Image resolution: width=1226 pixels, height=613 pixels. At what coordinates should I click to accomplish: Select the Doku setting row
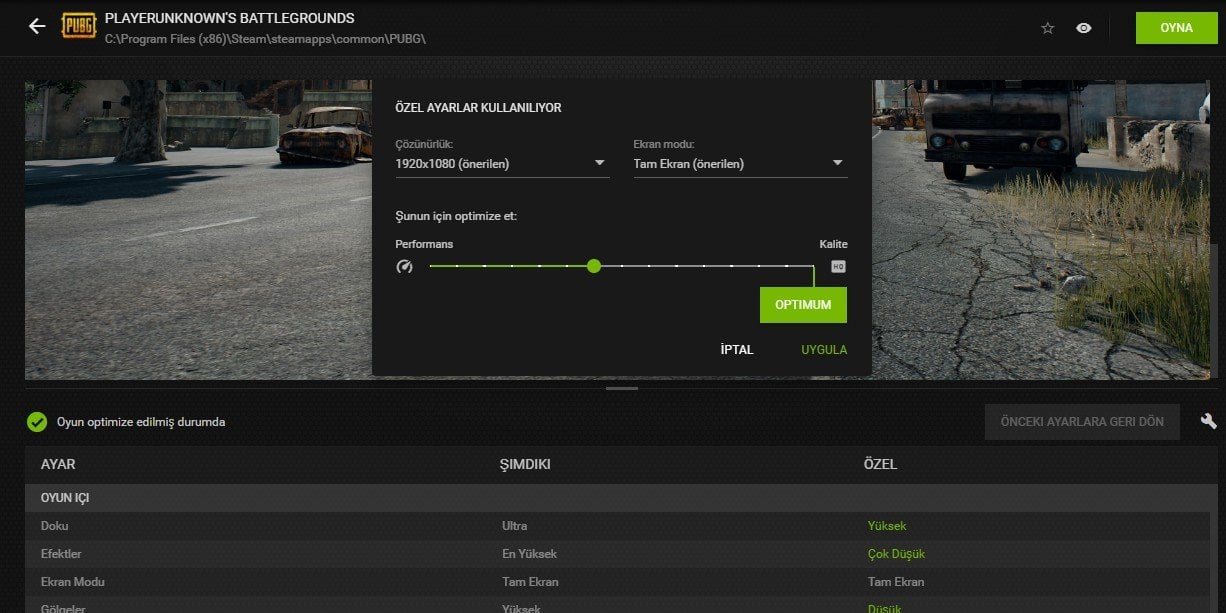pyautogui.click(x=617, y=526)
